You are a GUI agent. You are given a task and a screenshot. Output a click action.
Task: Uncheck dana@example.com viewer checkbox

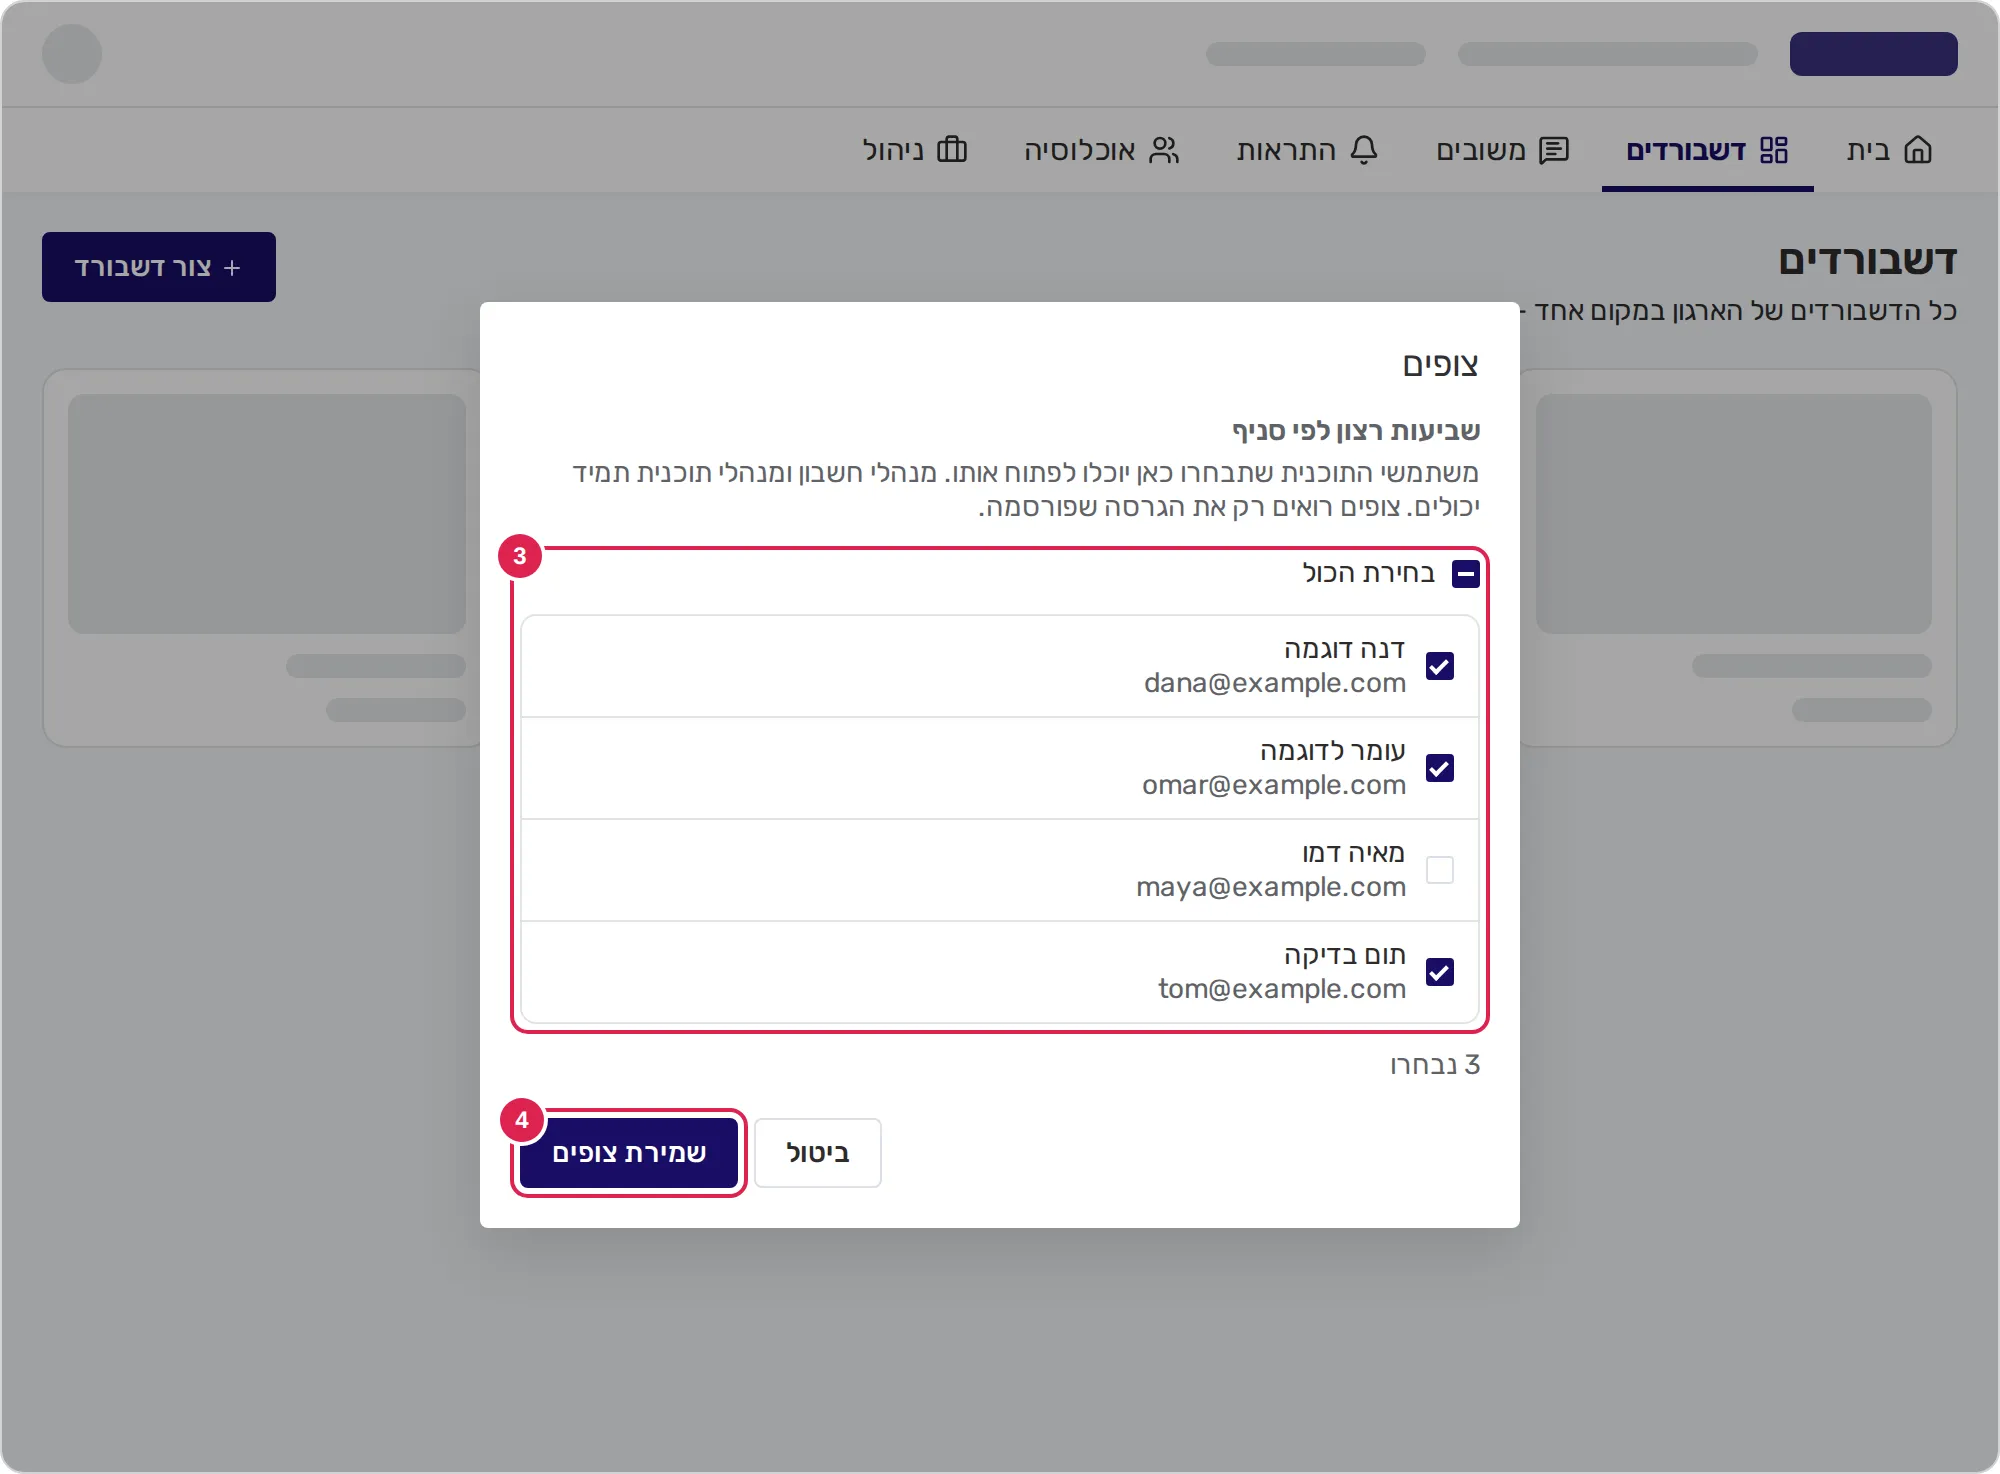(1440, 666)
